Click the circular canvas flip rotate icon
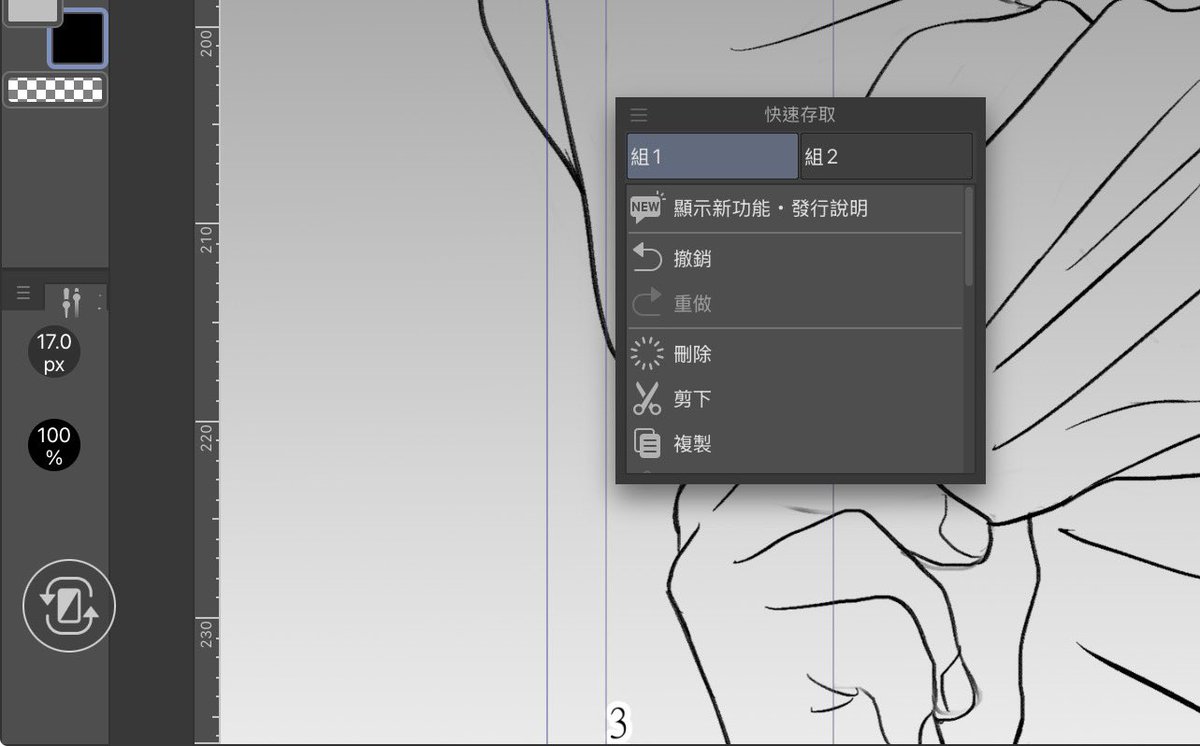 (69, 606)
